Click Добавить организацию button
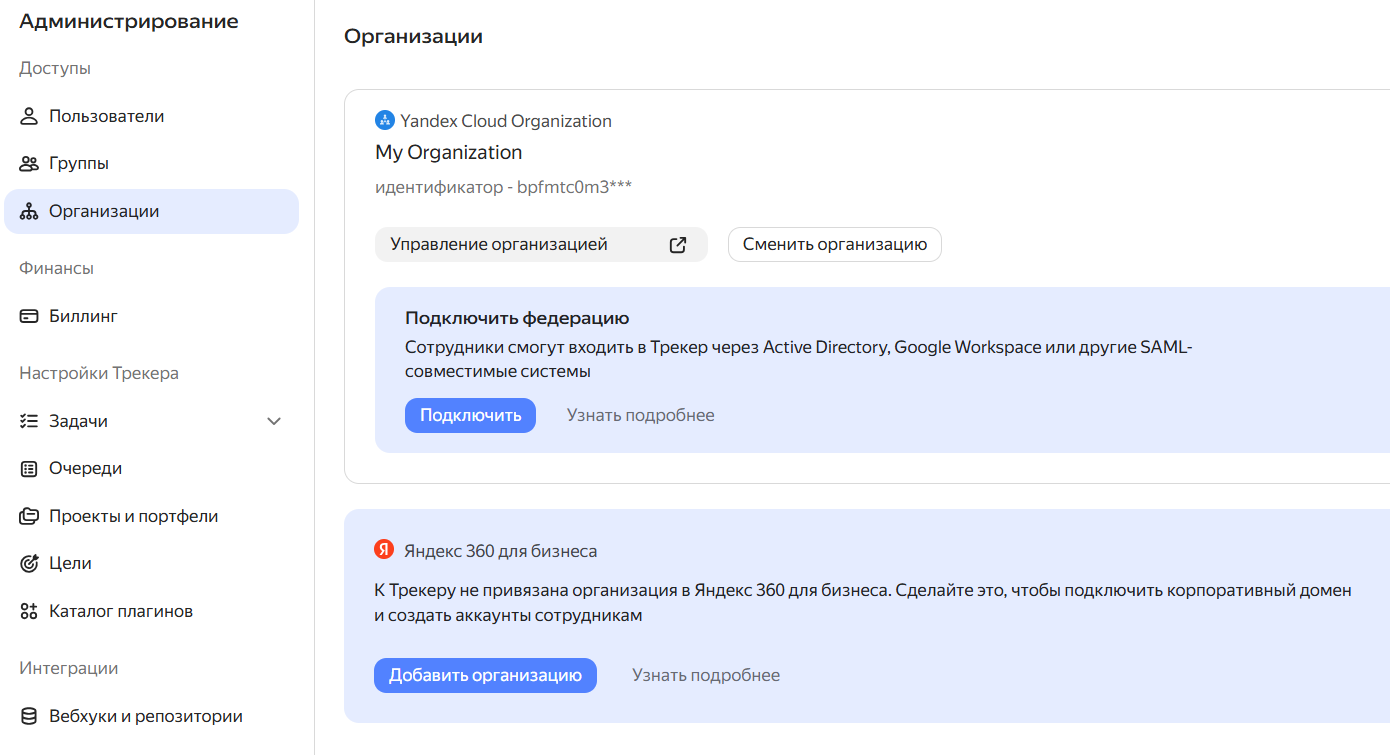 (485, 675)
